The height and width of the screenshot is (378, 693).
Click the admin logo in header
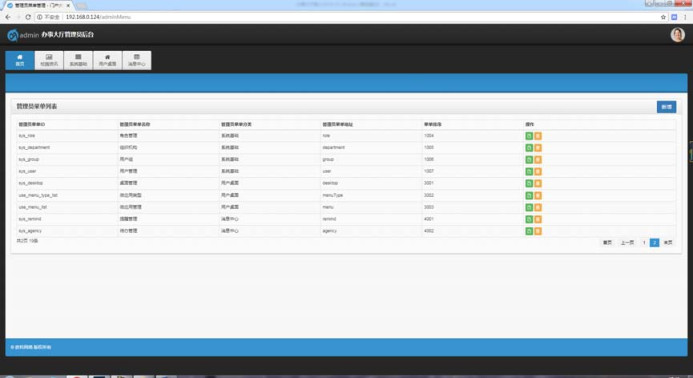(x=13, y=35)
